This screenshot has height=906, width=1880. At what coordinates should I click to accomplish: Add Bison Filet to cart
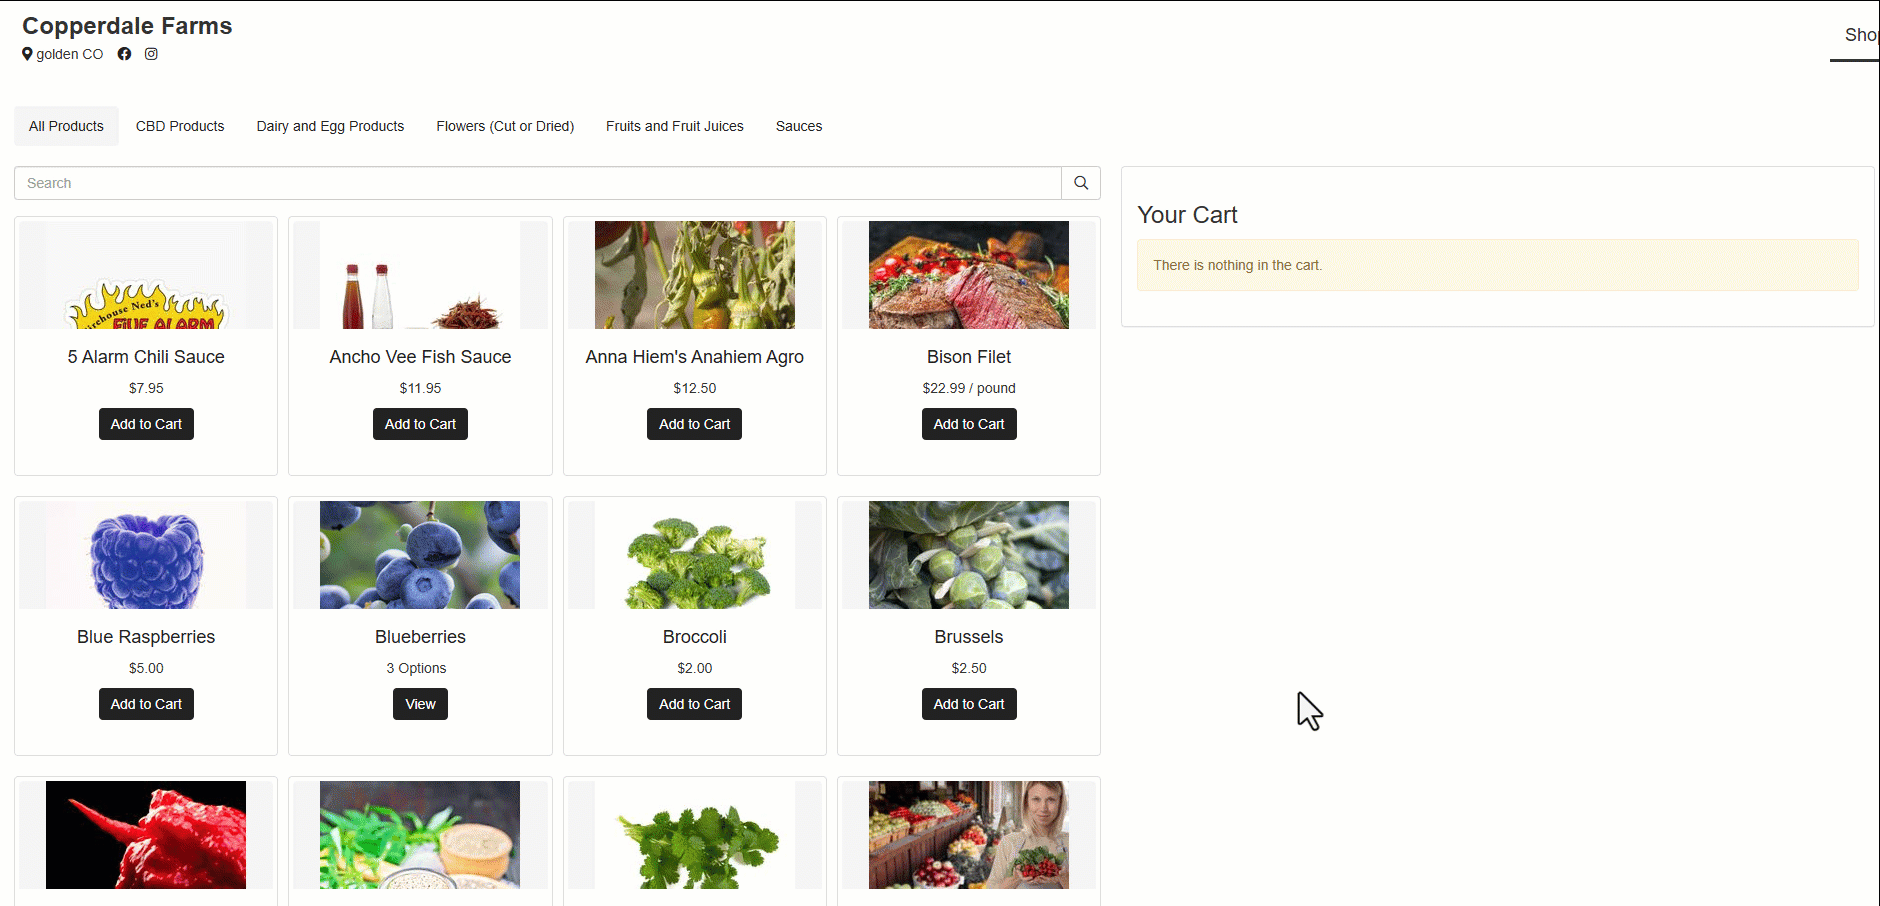(969, 424)
